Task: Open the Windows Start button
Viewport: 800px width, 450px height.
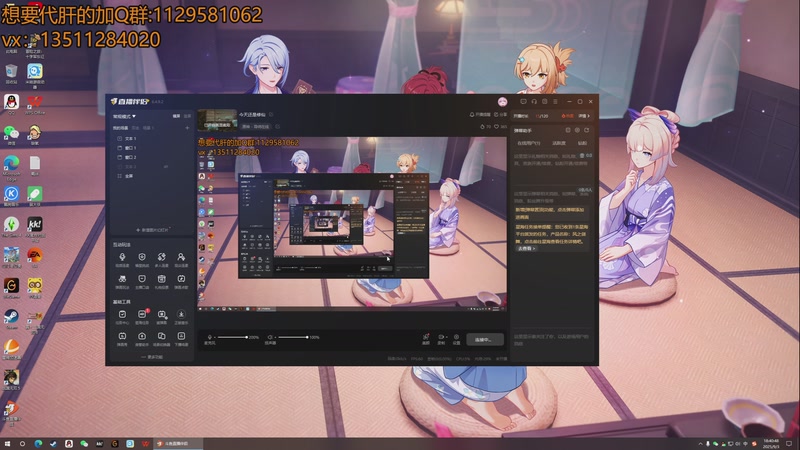Action: tap(7, 444)
